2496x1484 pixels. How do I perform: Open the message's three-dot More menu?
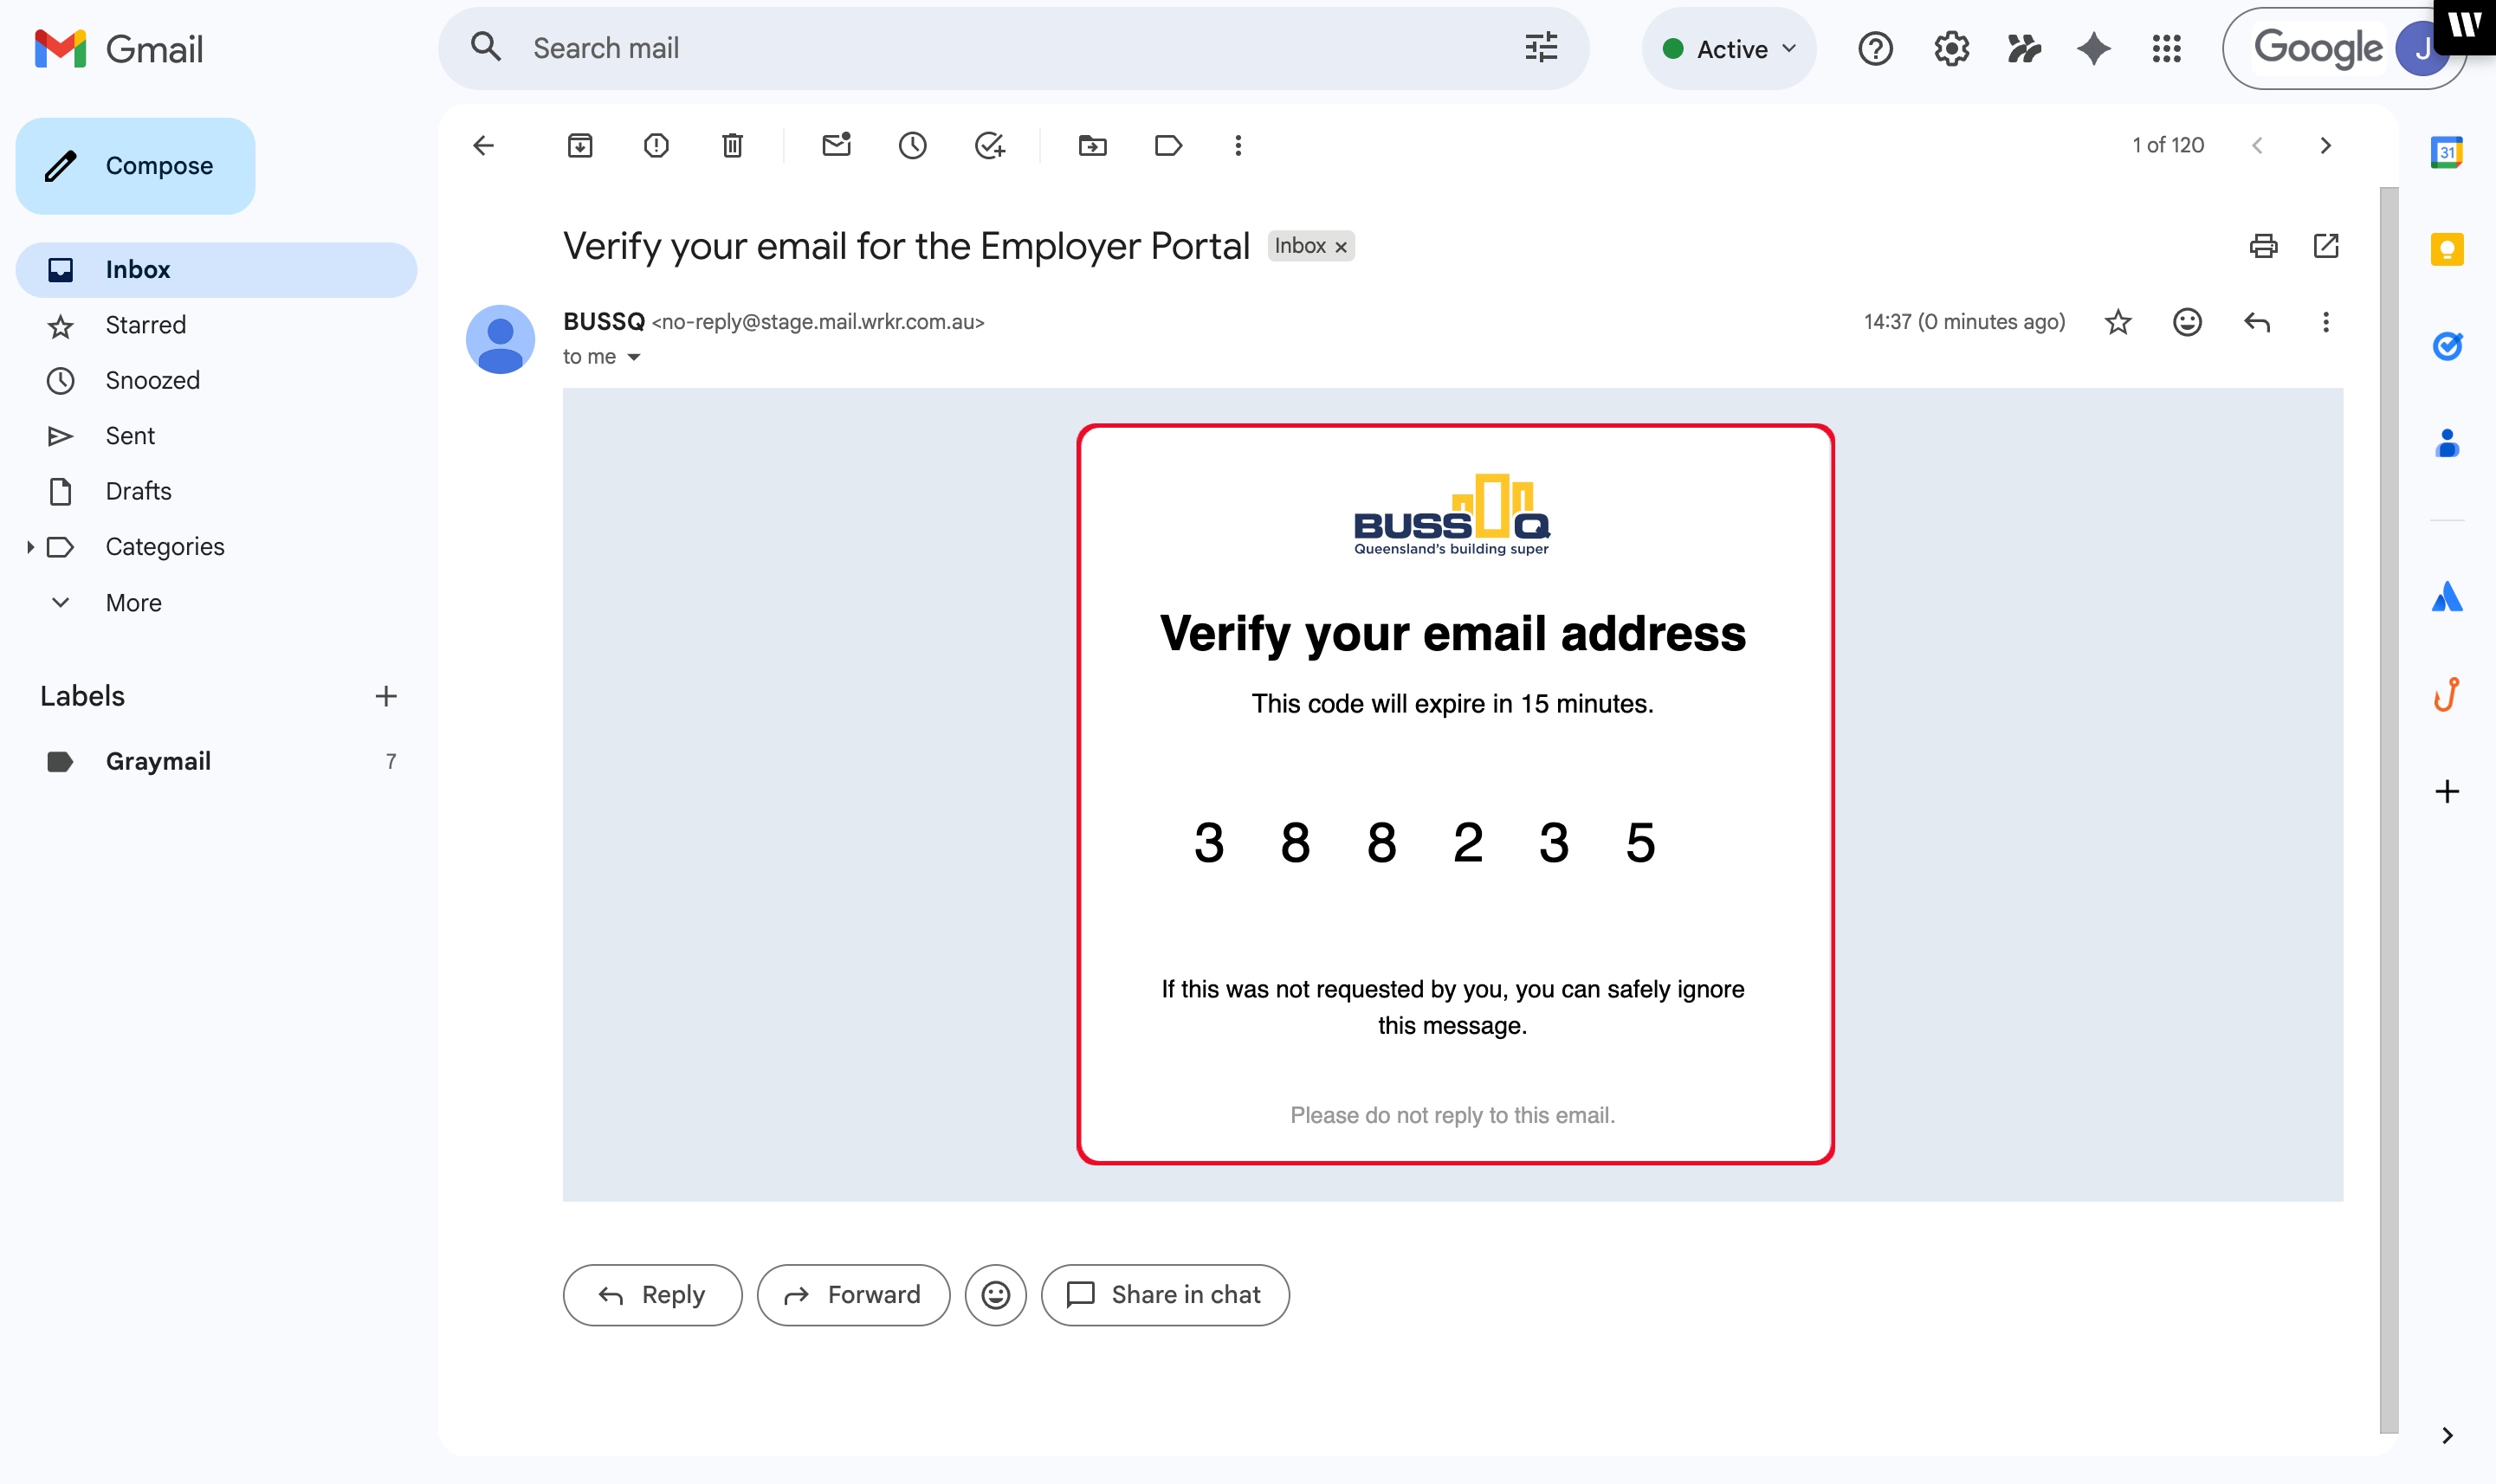point(2326,322)
